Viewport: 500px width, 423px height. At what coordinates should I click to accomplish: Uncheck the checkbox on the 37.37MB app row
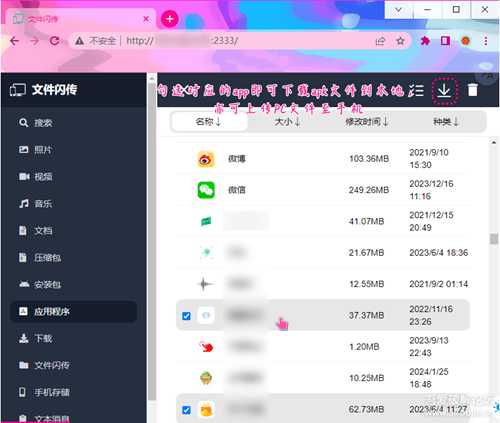[187, 316]
